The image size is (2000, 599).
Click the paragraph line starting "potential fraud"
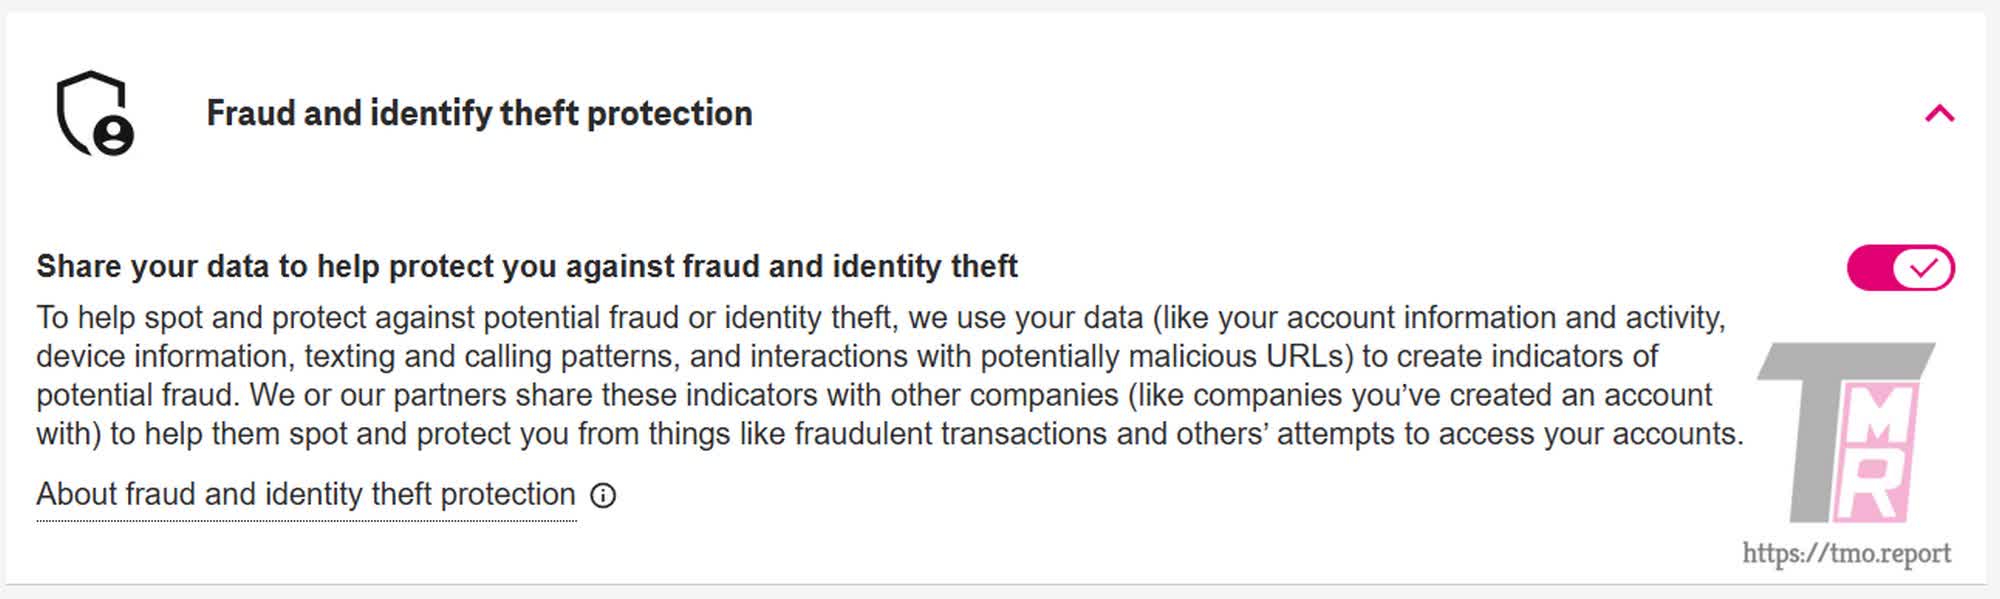pos(873,395)
